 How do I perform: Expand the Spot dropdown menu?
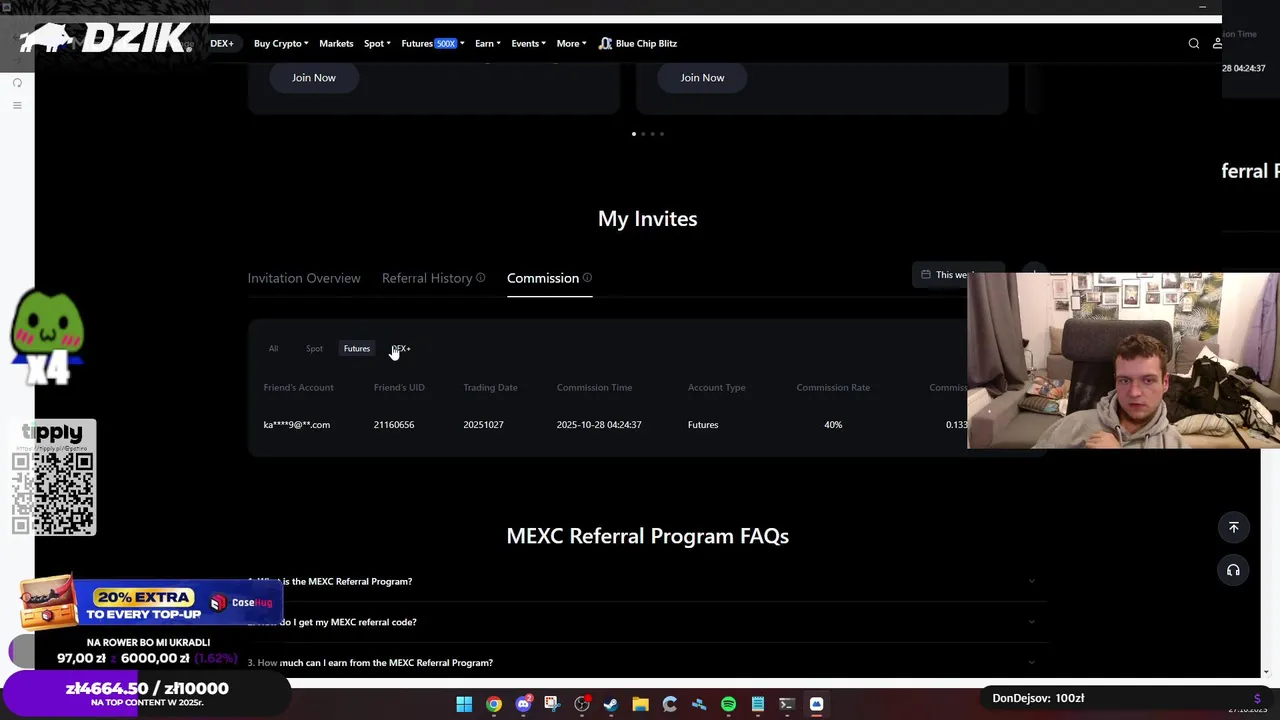pyautogui.click(x=377, y=44)
